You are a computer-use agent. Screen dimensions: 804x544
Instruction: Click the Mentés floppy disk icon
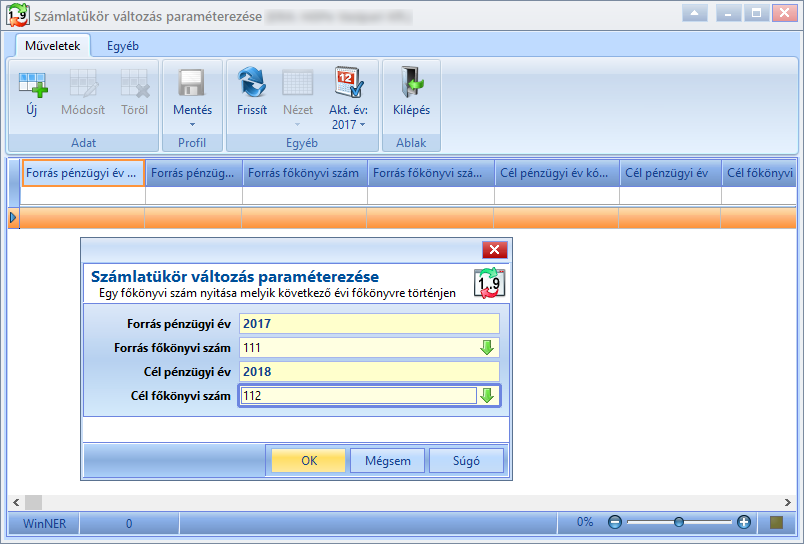(x=192, y=83)
